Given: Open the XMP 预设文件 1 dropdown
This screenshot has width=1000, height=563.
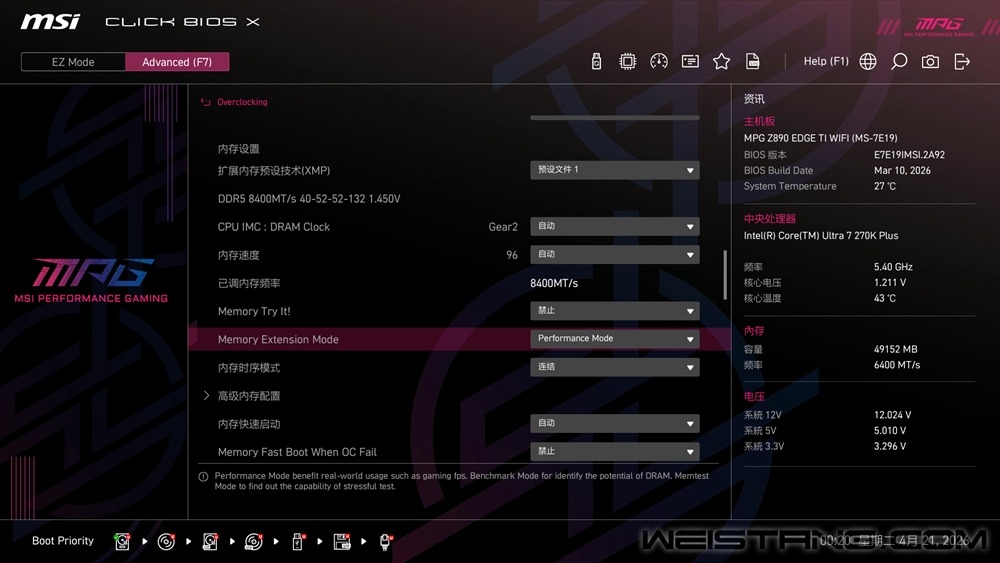Looking at the screenshot, I should [x=615, y=170].
